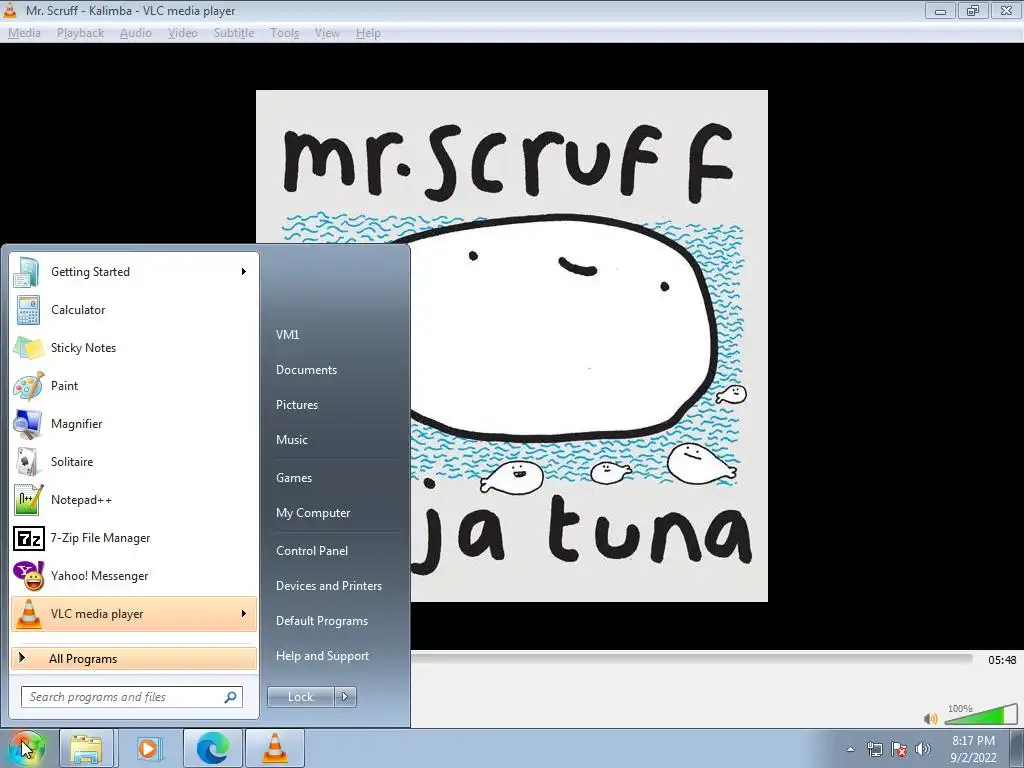Open Help and Support

coord(323,656)
